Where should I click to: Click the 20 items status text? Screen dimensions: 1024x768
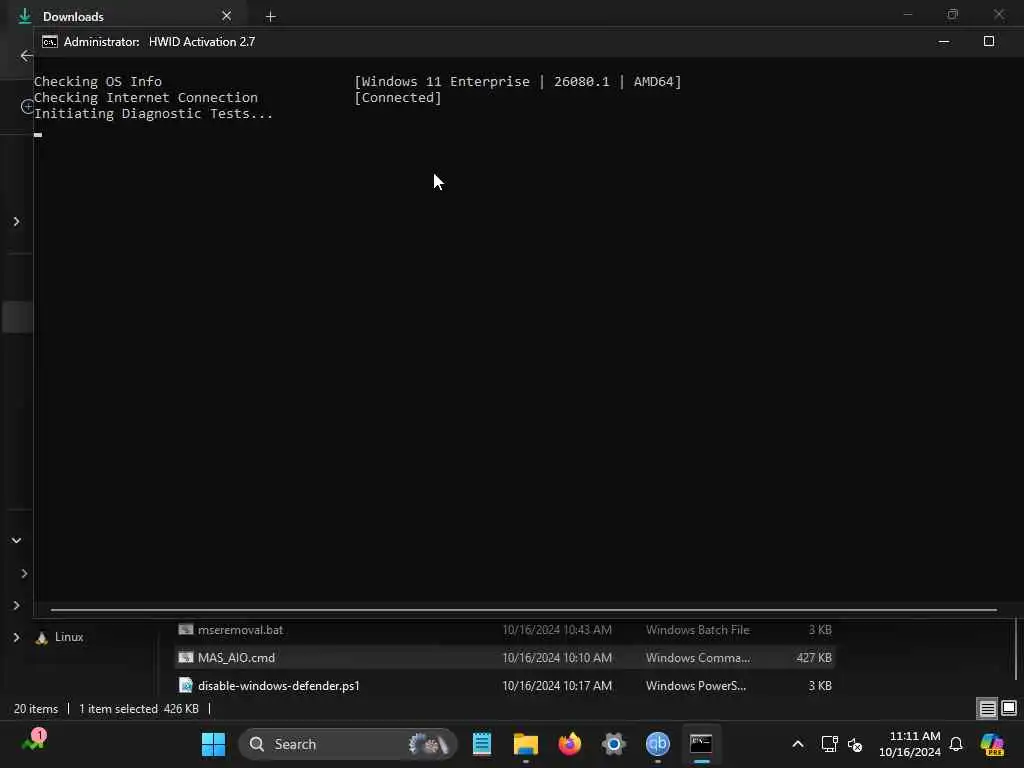click(36, 709)
